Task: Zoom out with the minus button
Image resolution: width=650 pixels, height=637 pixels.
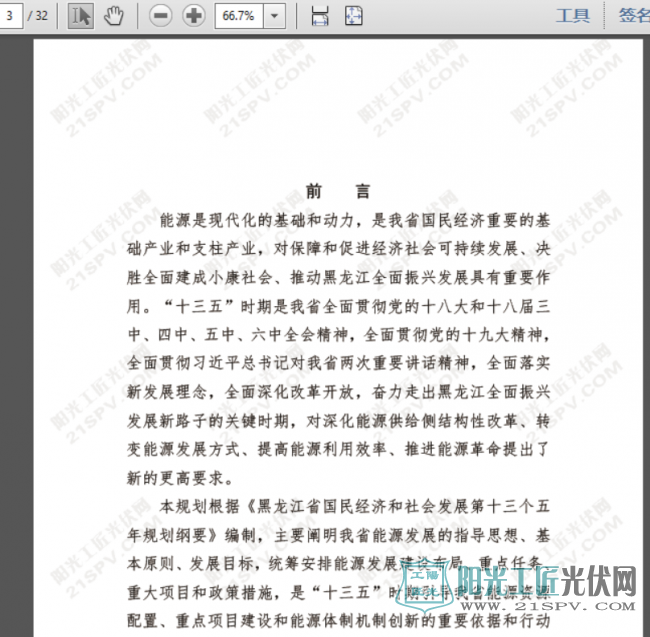Action: pyautogui.click(x=161, y=15)
